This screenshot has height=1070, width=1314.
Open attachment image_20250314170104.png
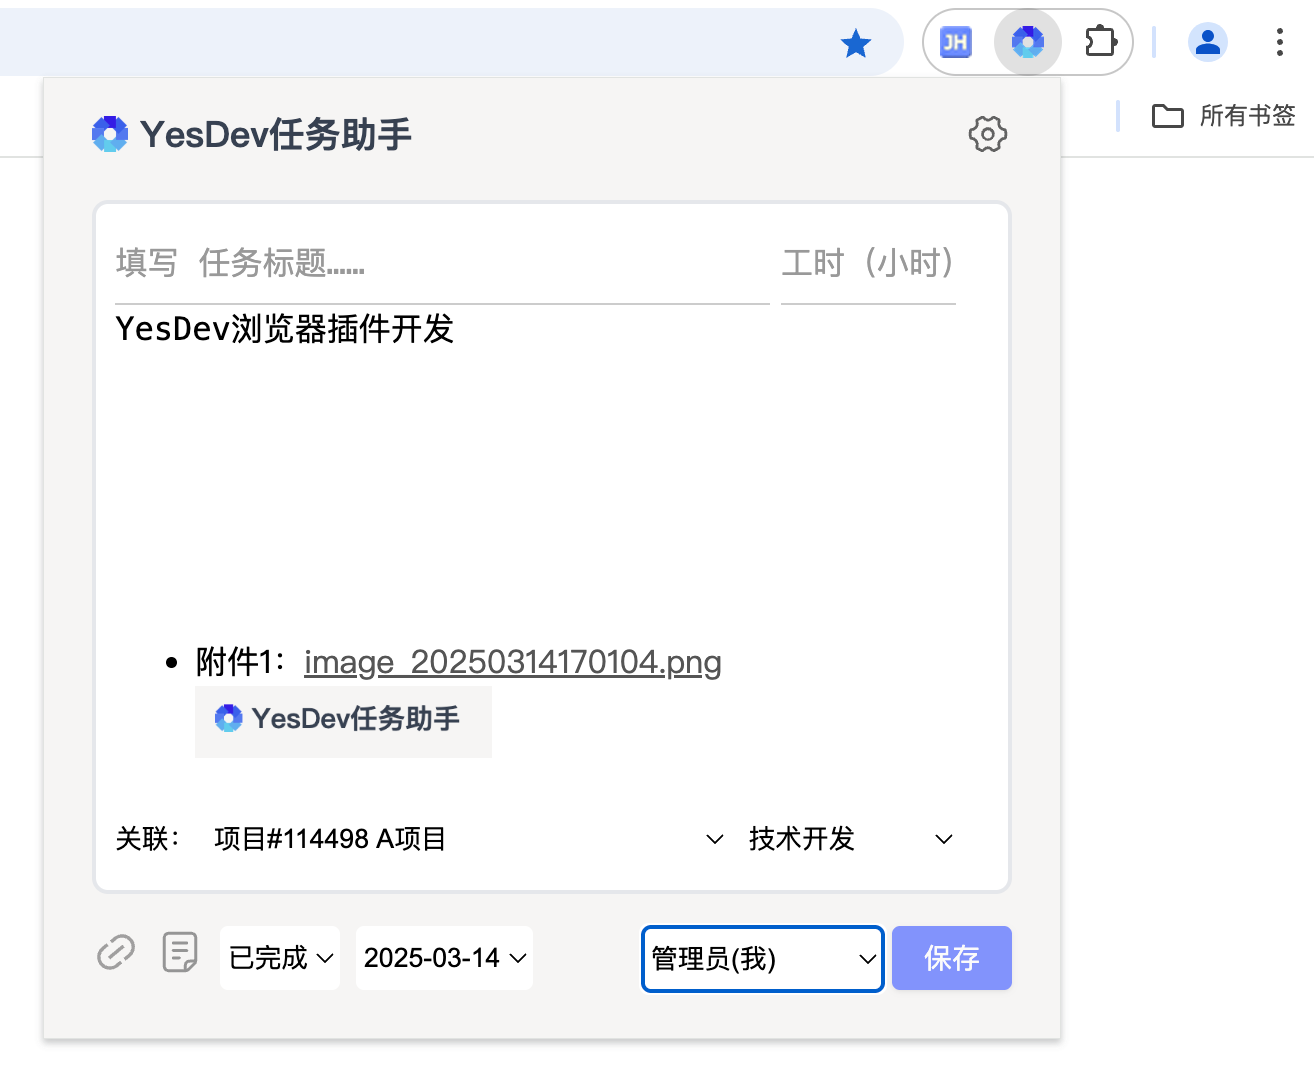point(513,662)
